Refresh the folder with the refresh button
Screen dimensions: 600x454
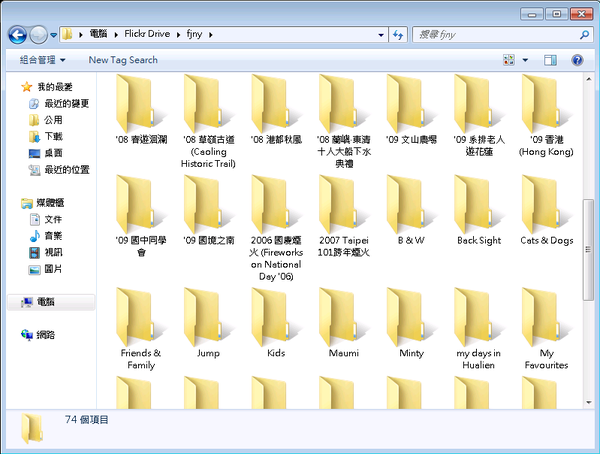click(x=398, y=35)
